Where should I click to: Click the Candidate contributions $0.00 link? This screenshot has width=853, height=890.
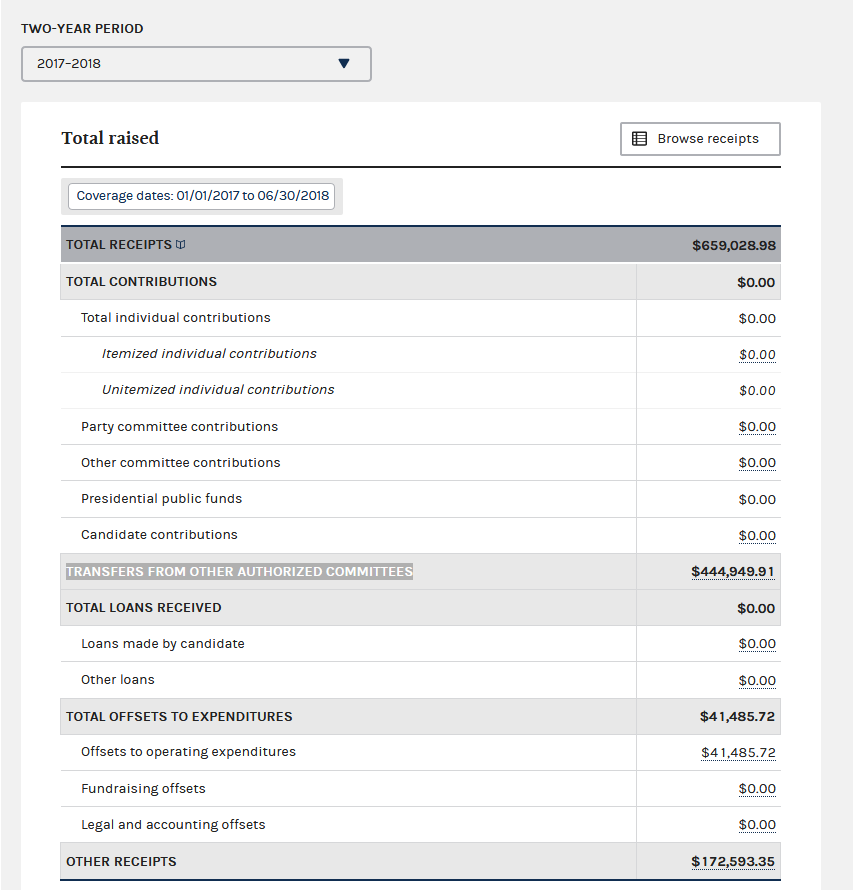[757, 536]
